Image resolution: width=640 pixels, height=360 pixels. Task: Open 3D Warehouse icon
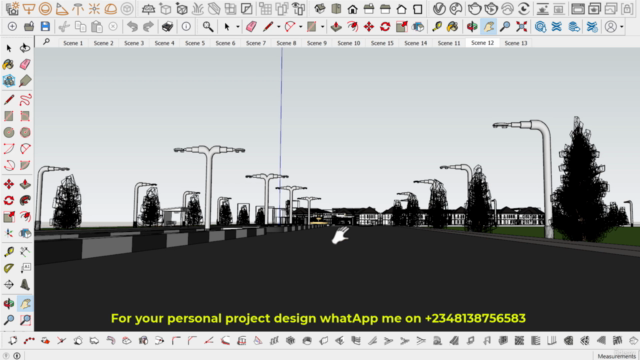pos(540,27)
